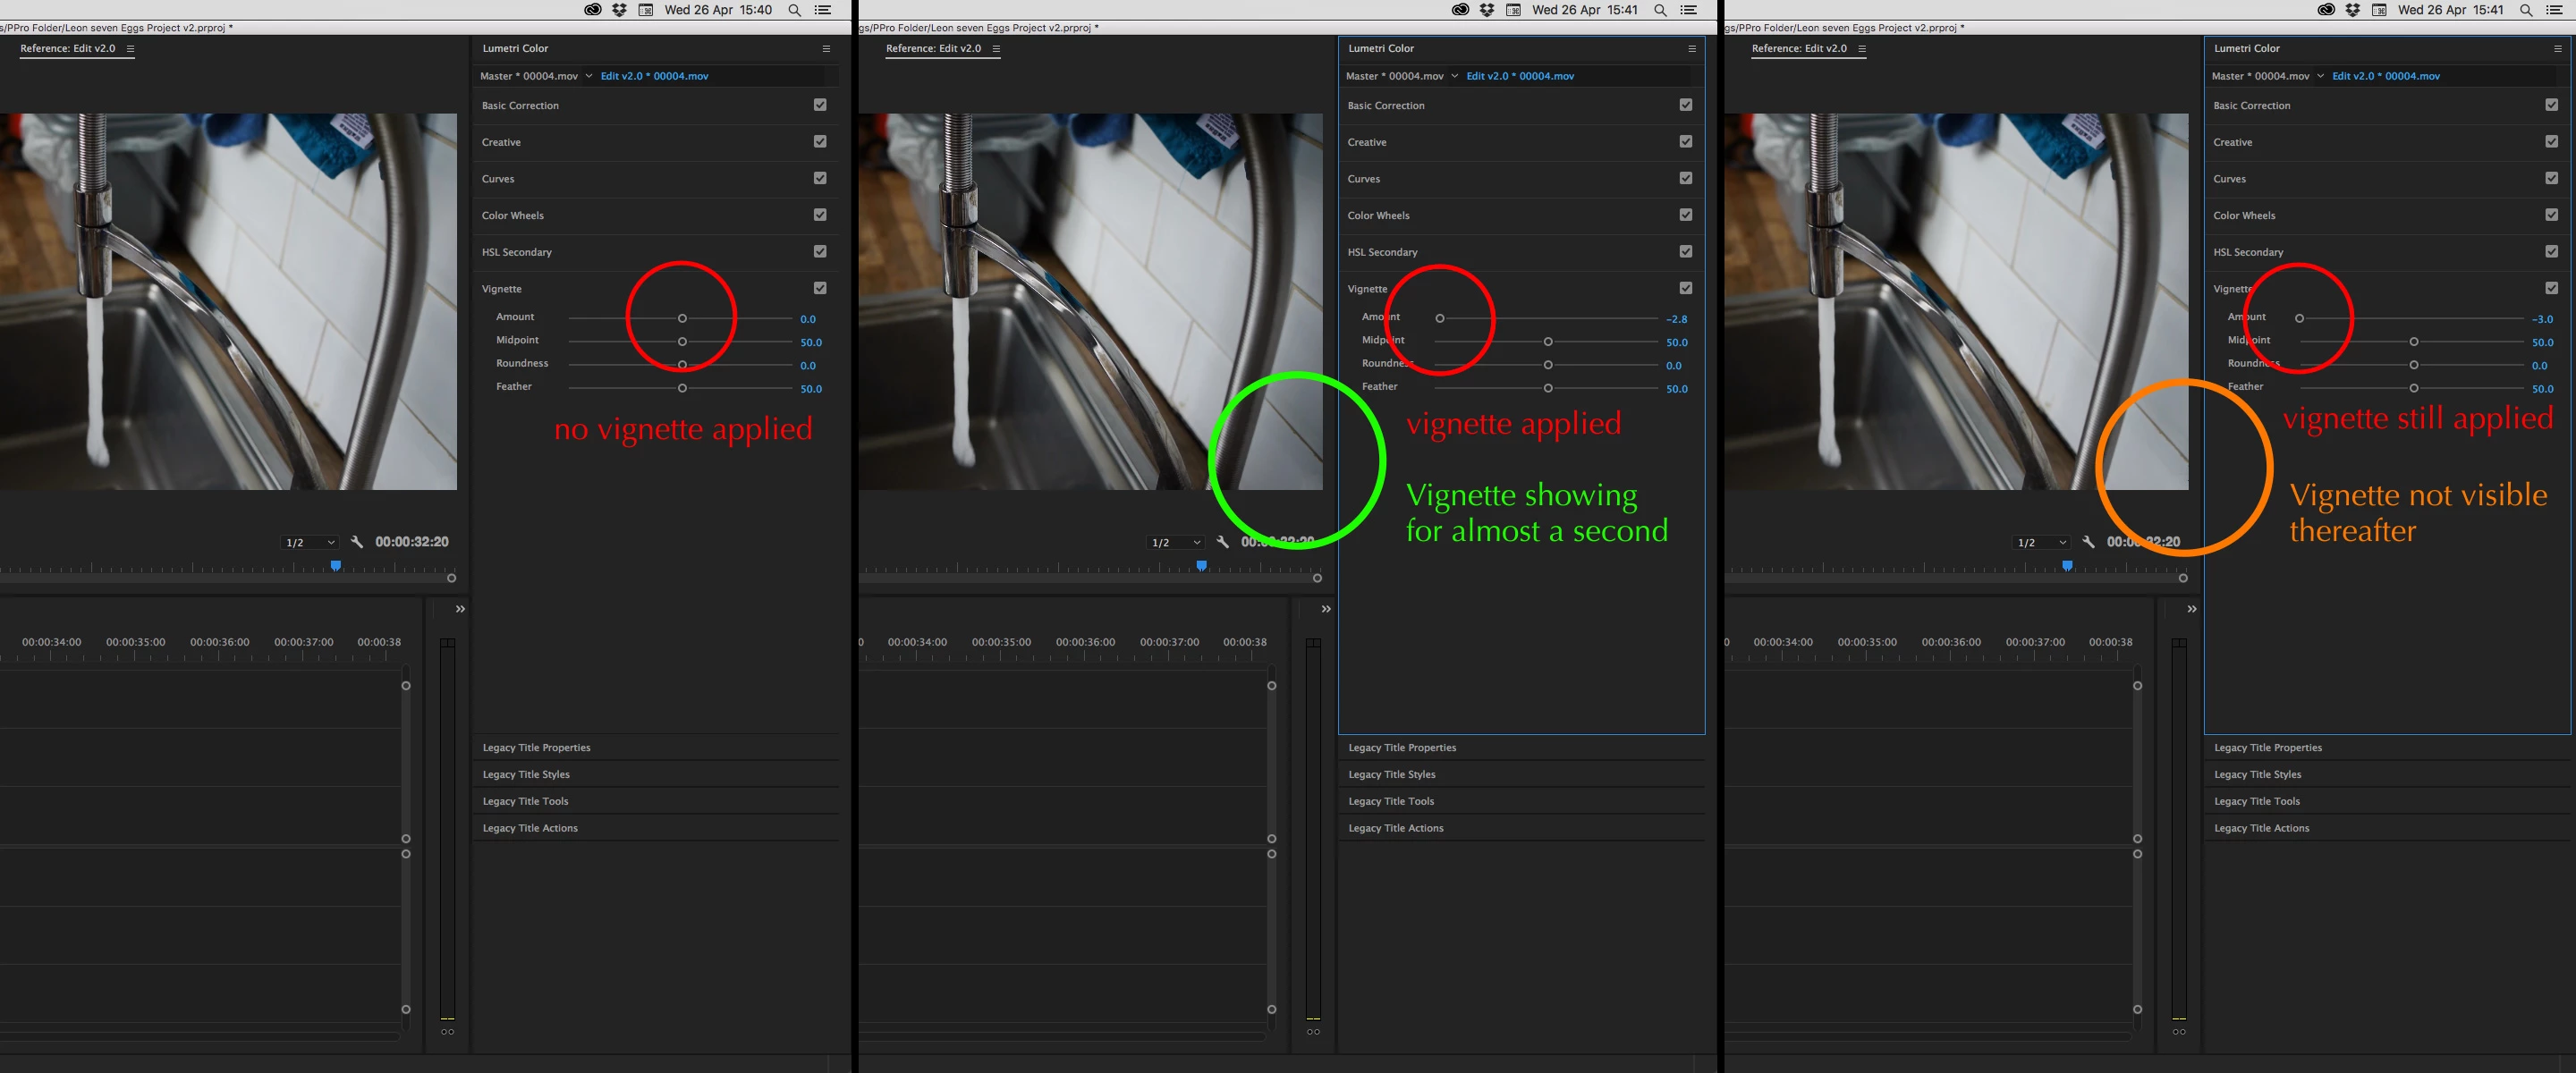Toggle HSL Secondary checkbox in rightmost Lumetri panel
2576x1073 pixels.
[2551, 252]
